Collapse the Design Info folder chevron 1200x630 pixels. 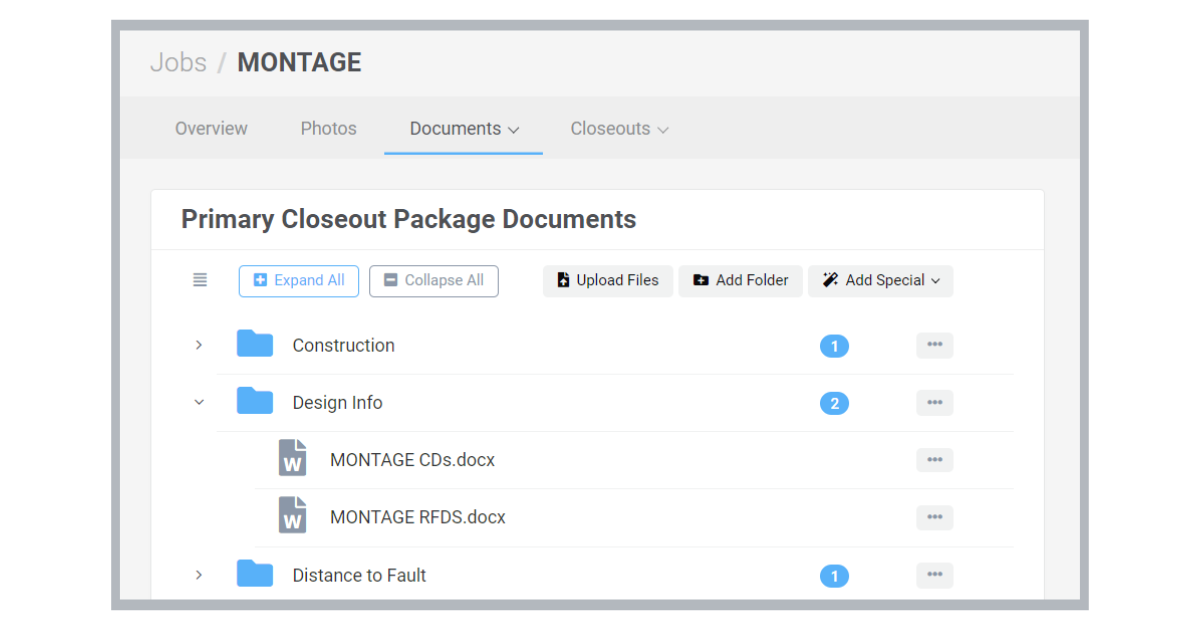click(x=199, y=403)
